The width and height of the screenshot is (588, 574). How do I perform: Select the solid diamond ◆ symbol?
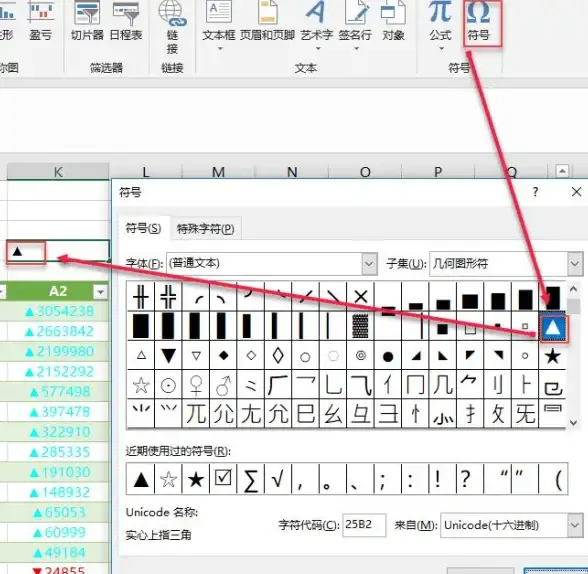(x=224, y=355)
